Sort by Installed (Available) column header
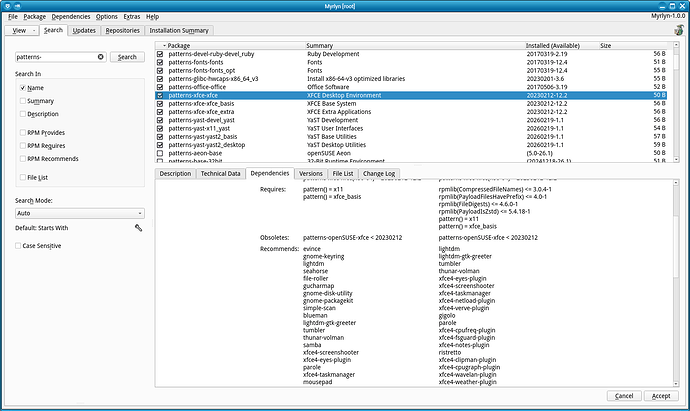The width and height of the screenshot is (690, 411). (x=553, y=45)
